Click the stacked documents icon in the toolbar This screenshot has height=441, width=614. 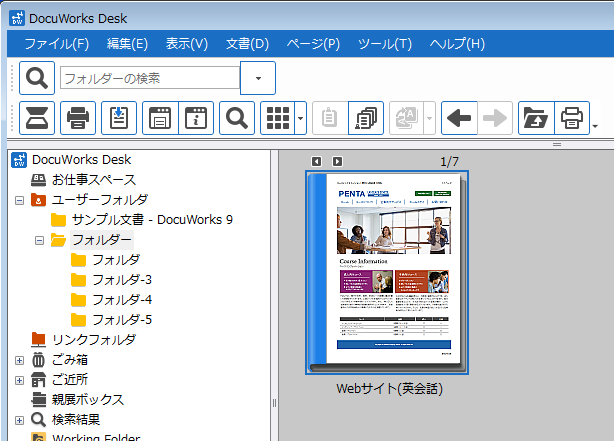coord(366,118)
